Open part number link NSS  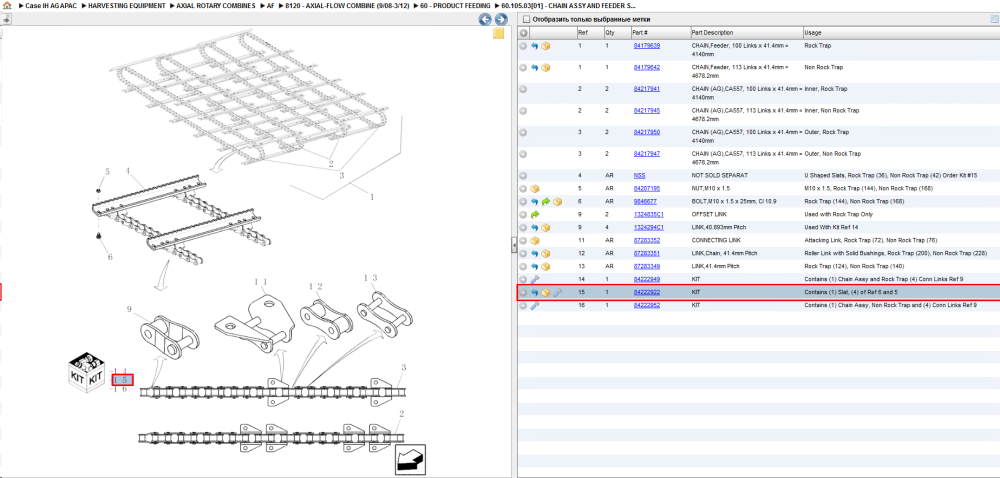639,175
